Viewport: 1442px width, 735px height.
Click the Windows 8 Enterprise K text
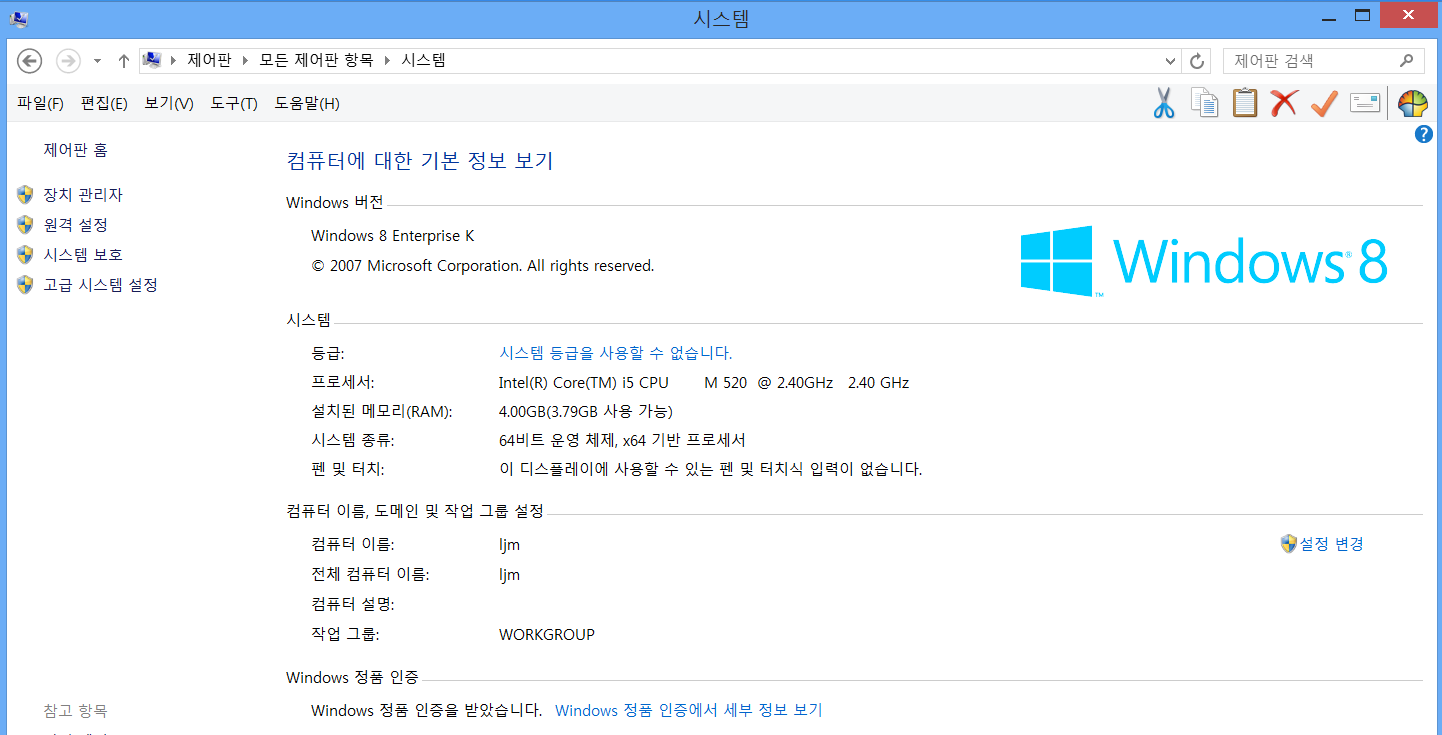[393, 236]
